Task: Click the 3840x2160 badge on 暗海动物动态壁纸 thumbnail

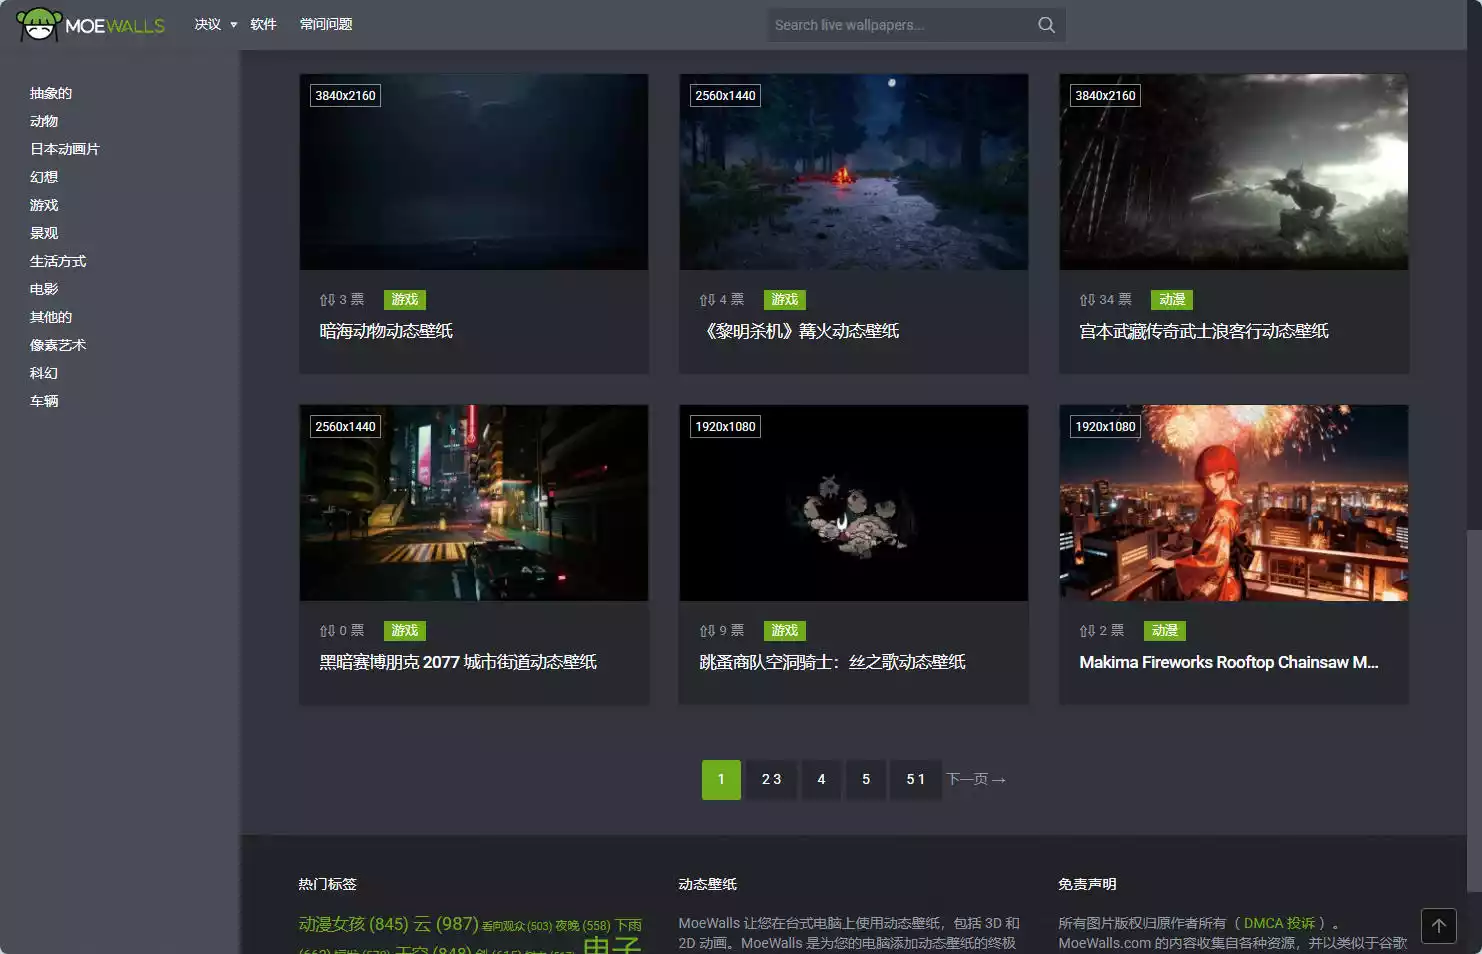Action: [x=345, y=96]
